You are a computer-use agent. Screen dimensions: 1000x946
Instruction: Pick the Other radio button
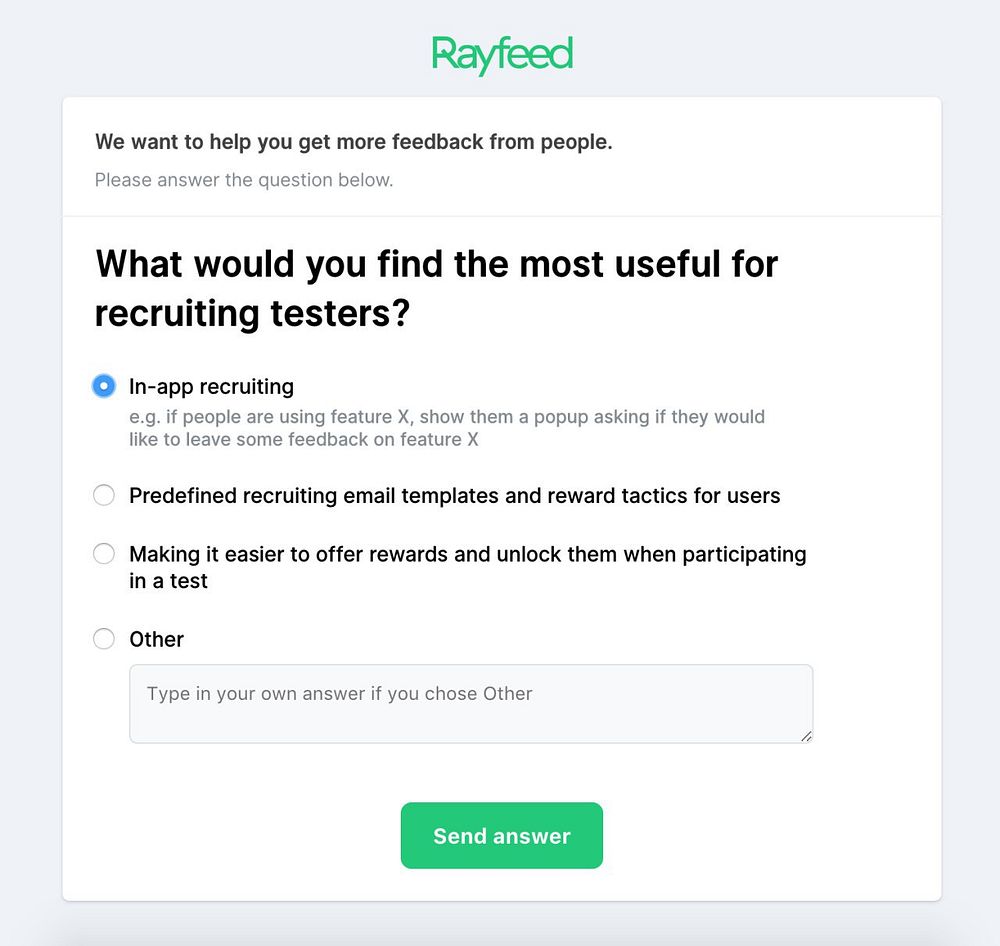pyautogui.click(x=104, y=639)
